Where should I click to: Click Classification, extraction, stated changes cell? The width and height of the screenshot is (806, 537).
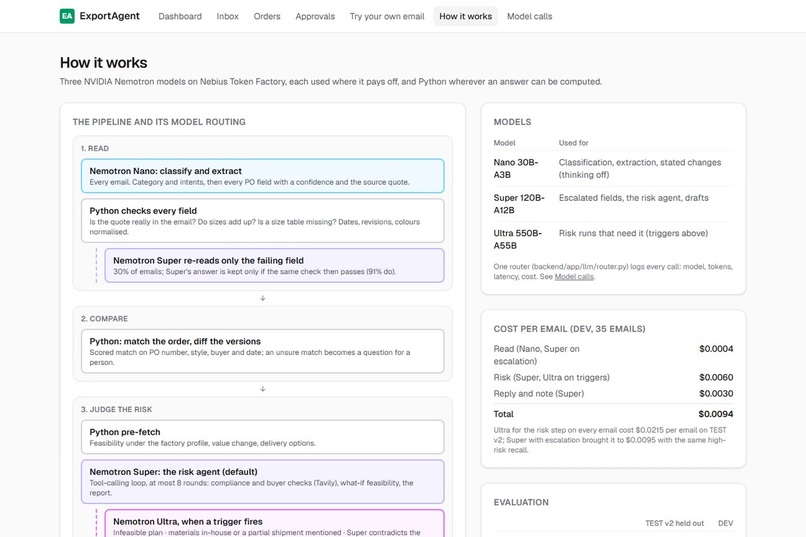tap(640, 169)
